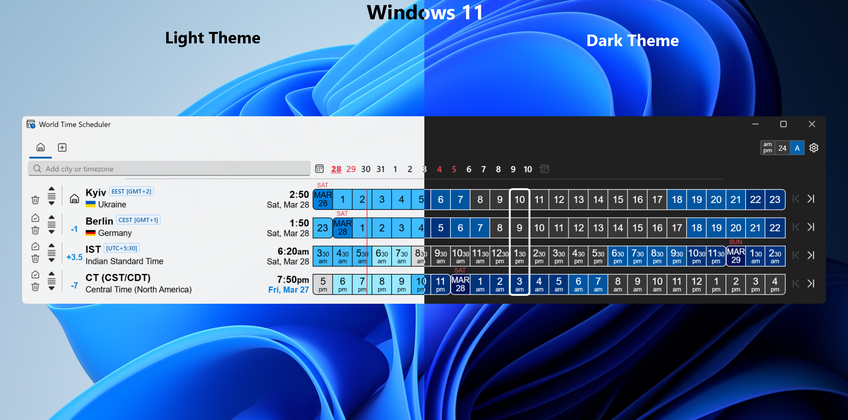Click the Berlin row drag handle
The height and width of the screenshot is (420, 848).
click(51, 224)
